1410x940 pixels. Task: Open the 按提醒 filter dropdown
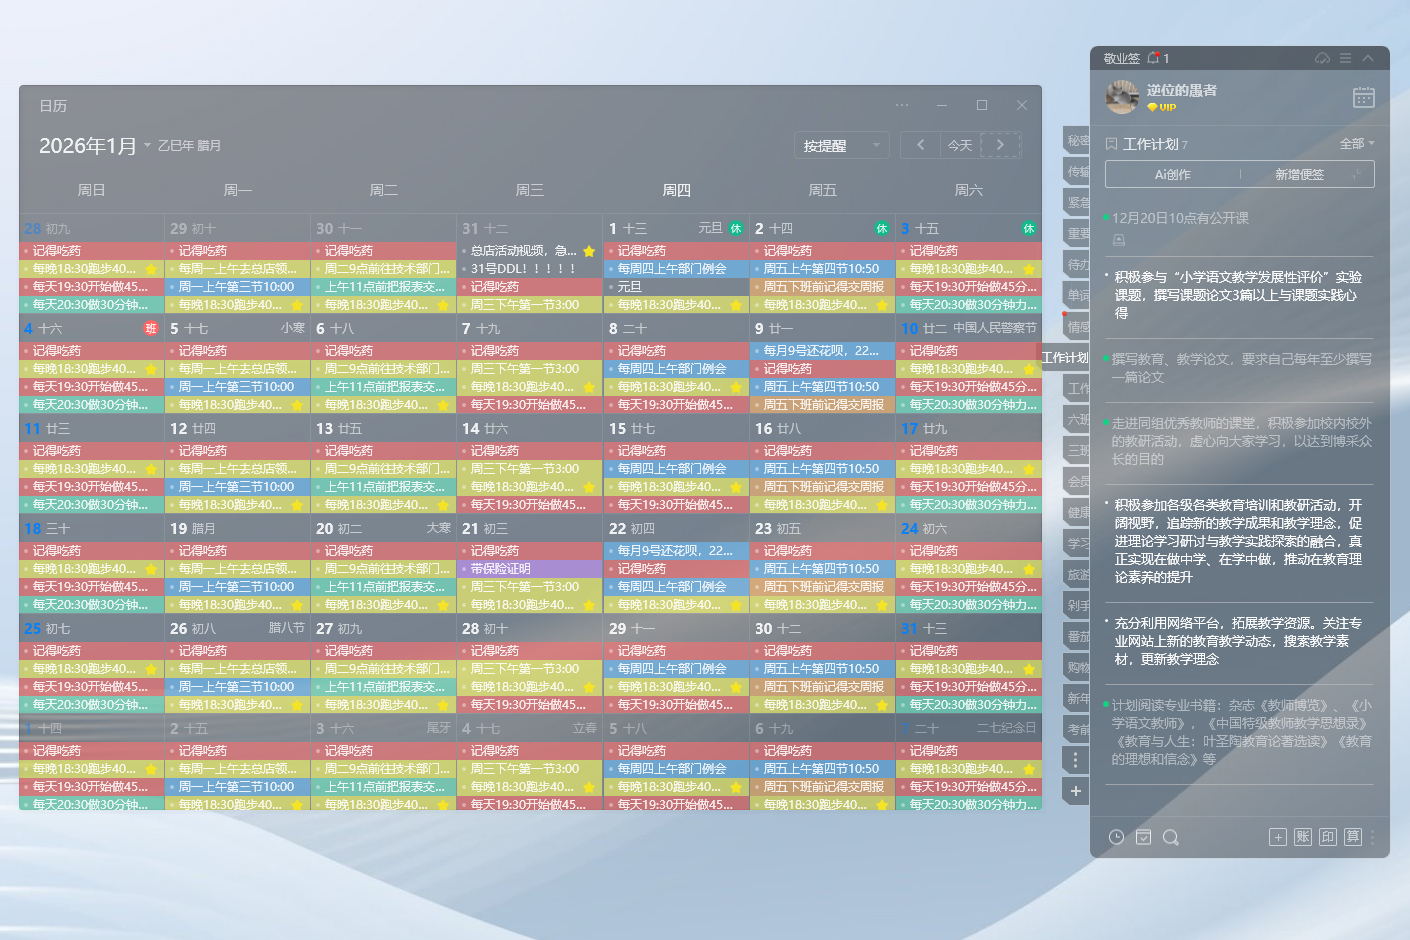pyautogui.click(x=841, y=146)
